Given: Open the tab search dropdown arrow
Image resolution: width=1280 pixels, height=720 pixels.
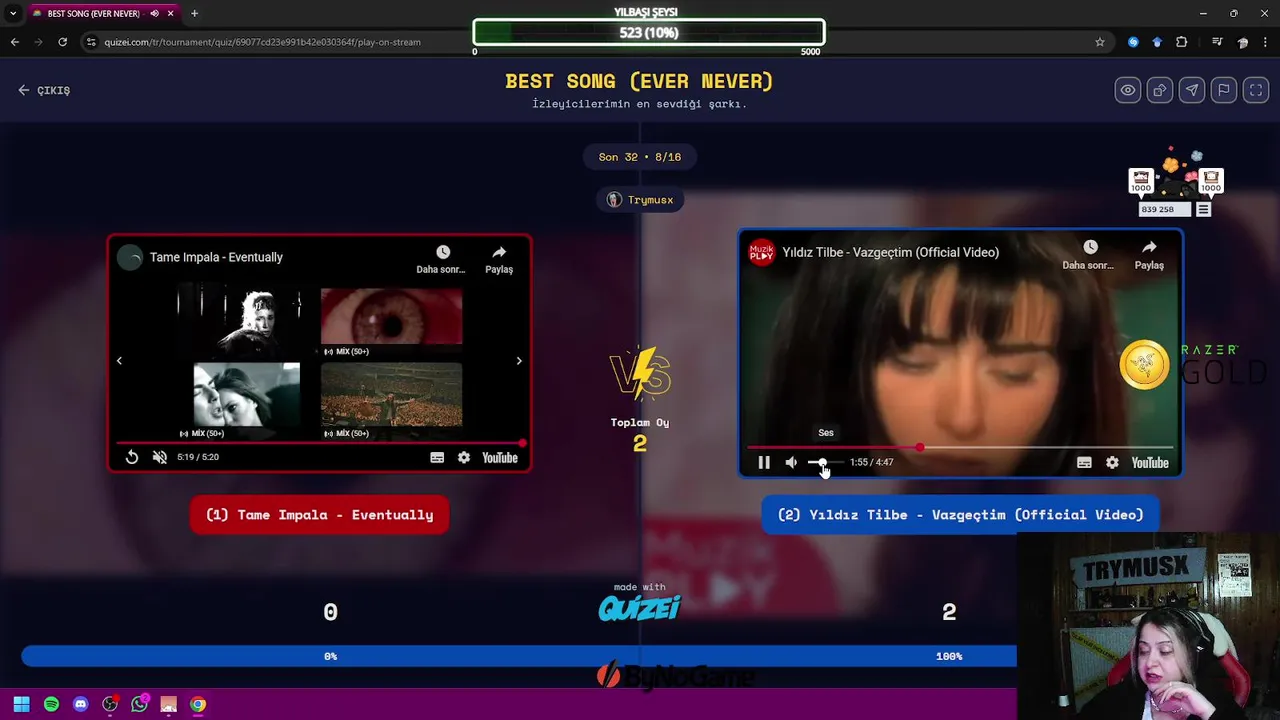Looking at the screenshot, I should tap(12, 14).
